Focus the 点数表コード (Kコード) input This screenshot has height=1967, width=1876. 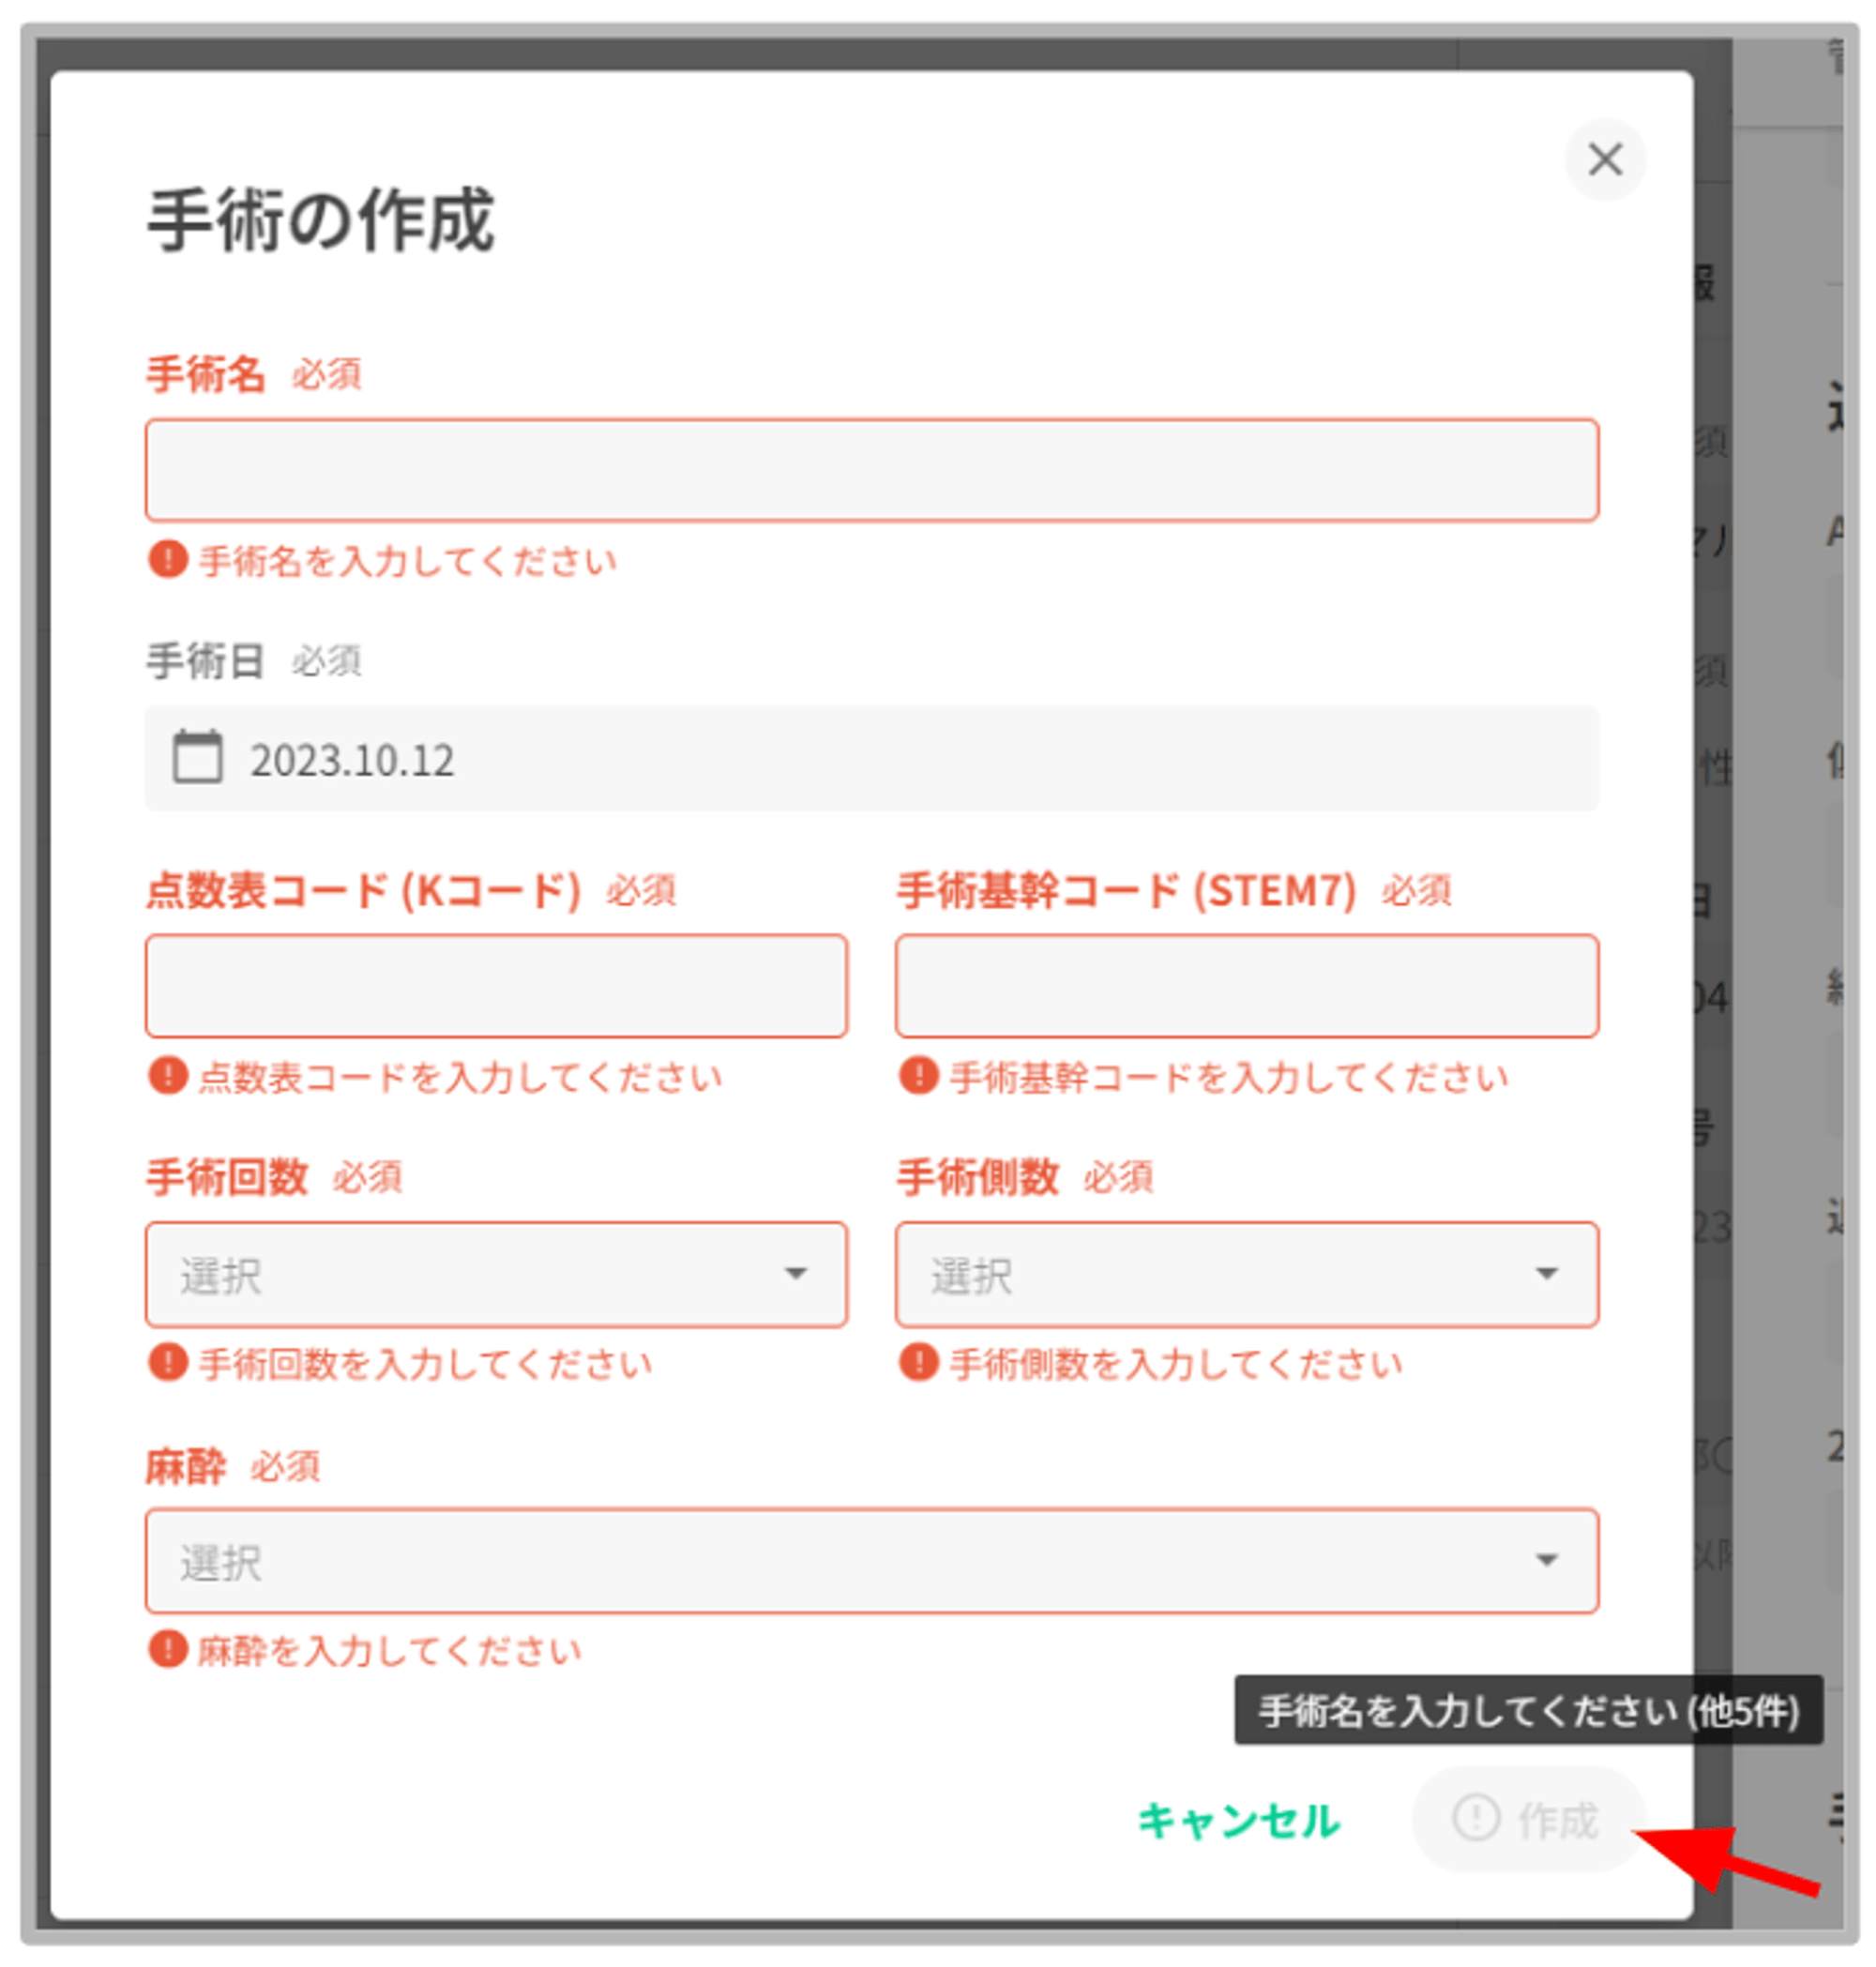pyautogui.click(x=496, y=986)
